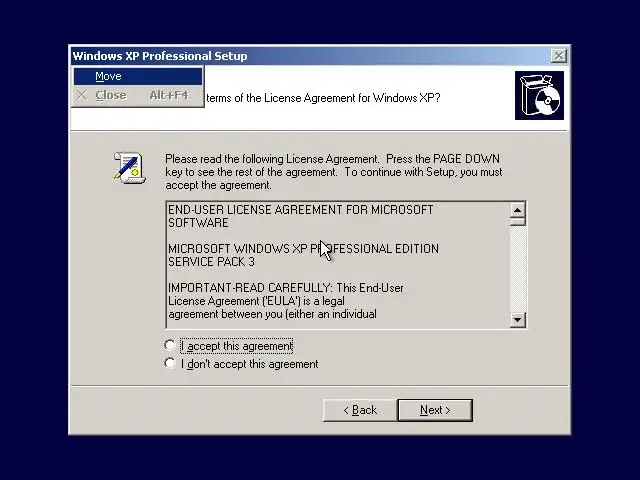Go to the next setup step
Screen dimensions: 640x480
435,410
